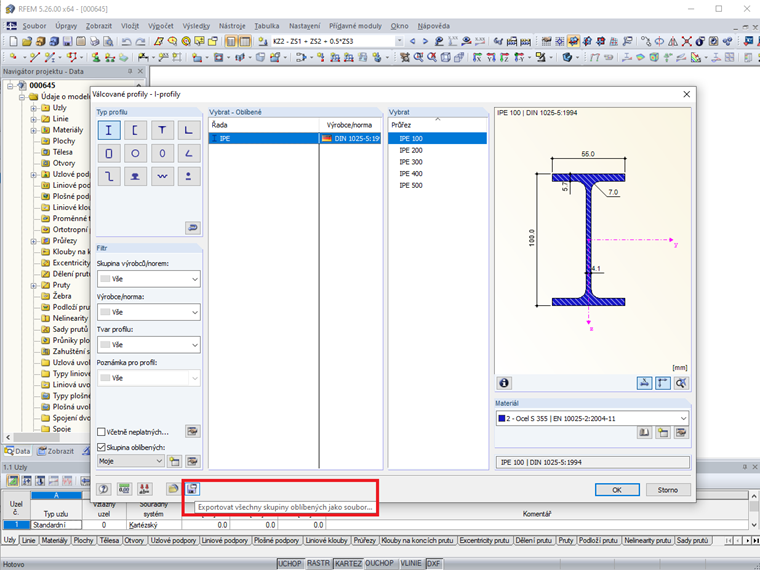Viewport: 760px width, 570px height.
Task: Click Typ uzlu cell Standardní
Action: [56, 525]
